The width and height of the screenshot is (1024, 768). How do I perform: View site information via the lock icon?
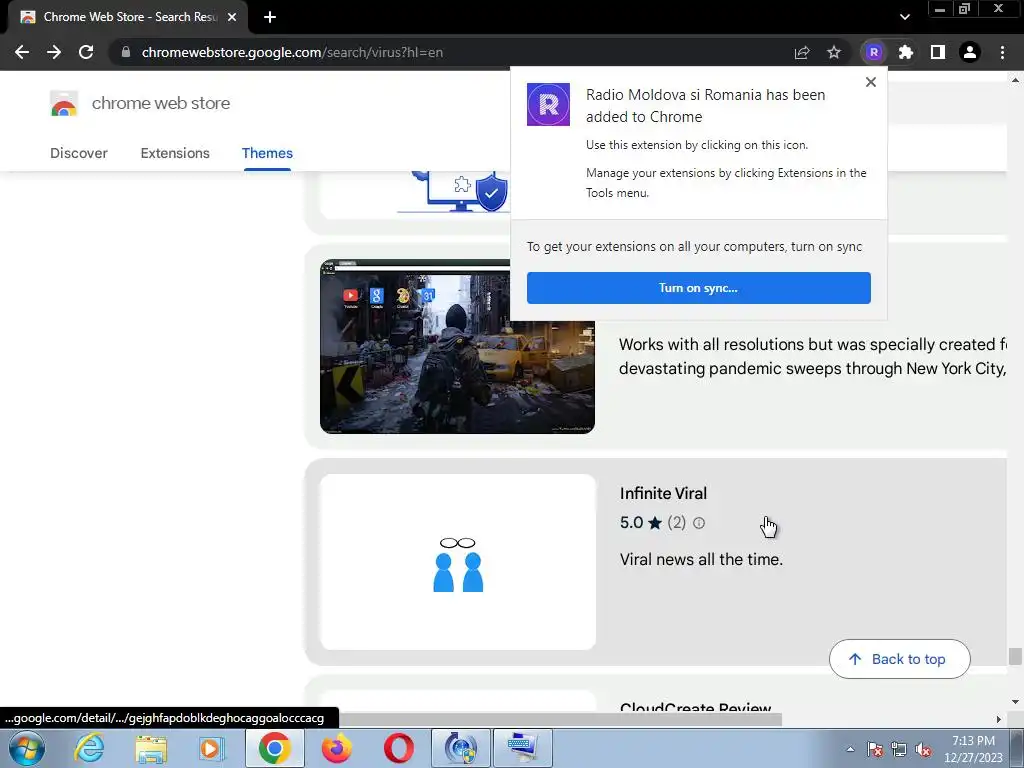[x=126, y=52]
